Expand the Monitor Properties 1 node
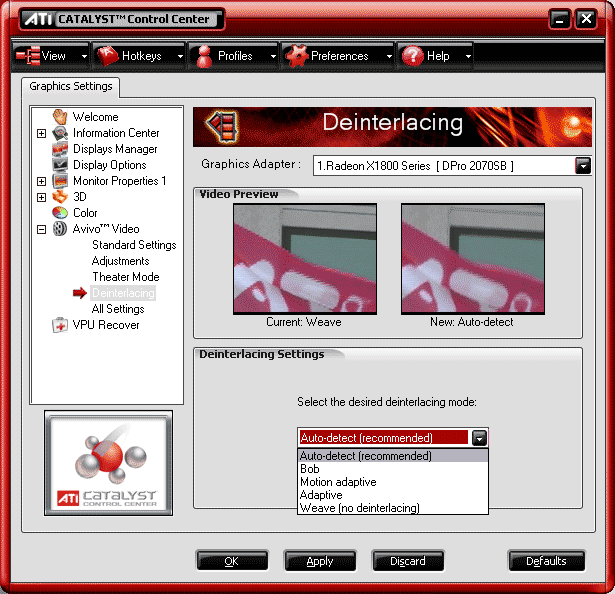The image size is (615, 594). 41,181
